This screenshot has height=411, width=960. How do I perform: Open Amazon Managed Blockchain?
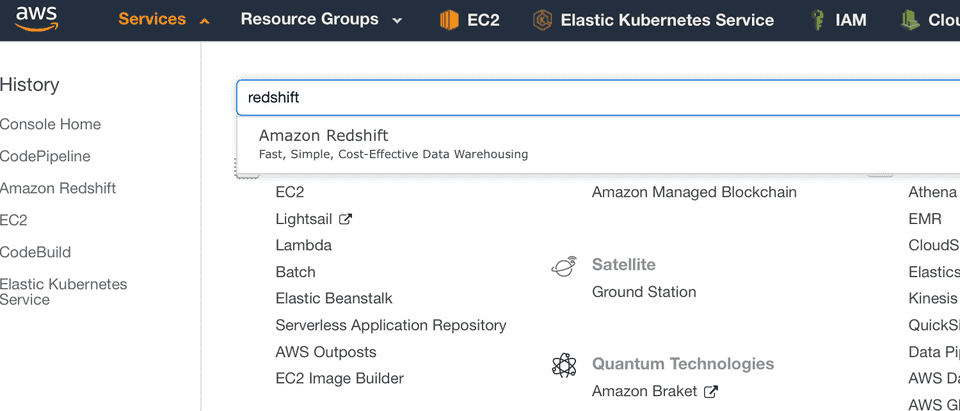(694, 192)
